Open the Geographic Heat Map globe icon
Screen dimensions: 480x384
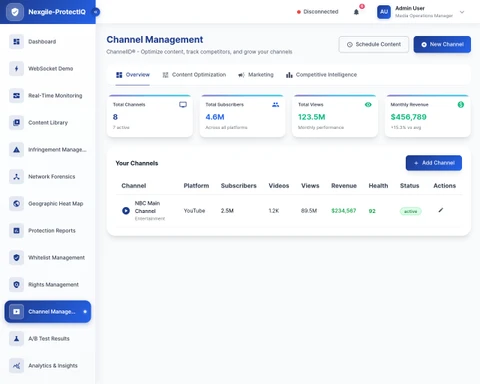pos(16,204)
